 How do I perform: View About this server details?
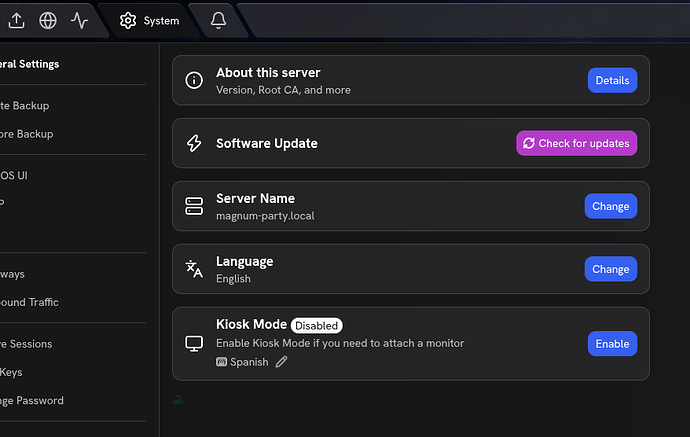click(612, 81)
